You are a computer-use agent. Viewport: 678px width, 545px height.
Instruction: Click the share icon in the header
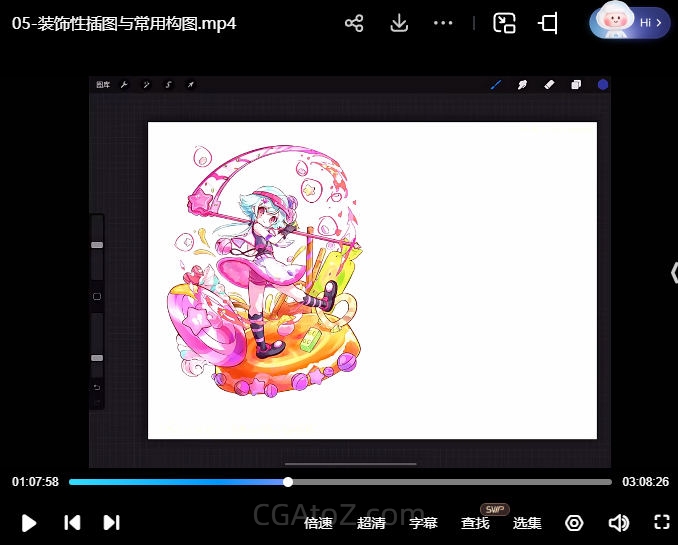pos(354,24)
